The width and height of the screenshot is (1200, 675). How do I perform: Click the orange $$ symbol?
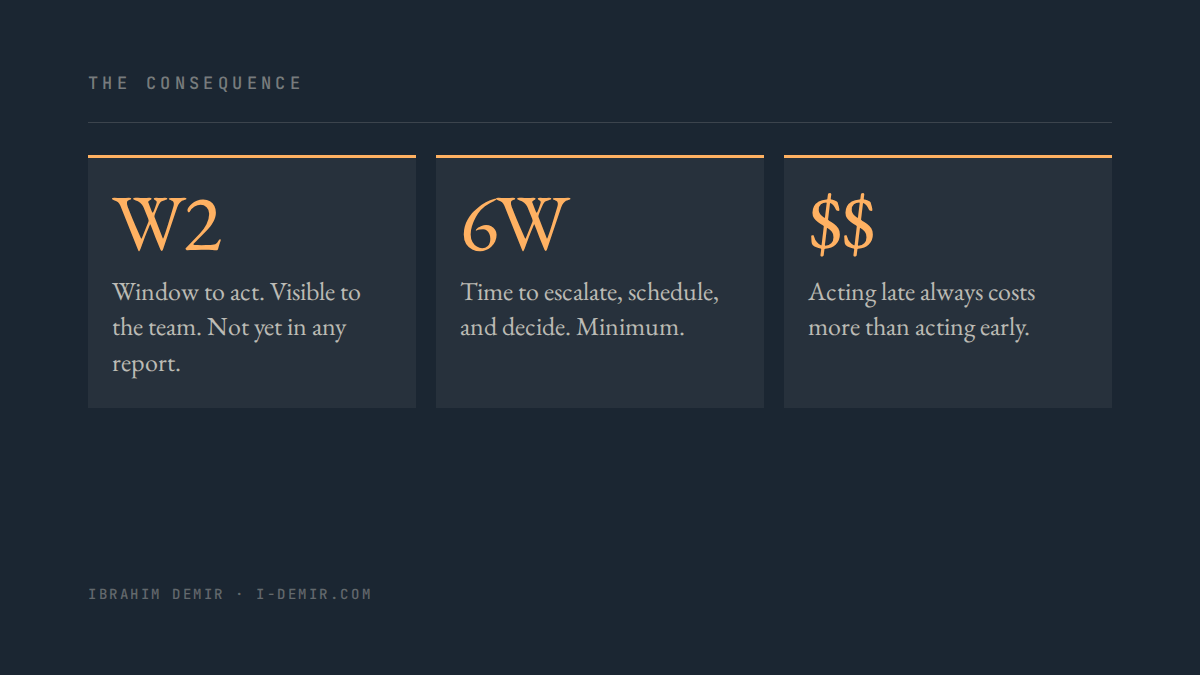(x=841, y=226)
